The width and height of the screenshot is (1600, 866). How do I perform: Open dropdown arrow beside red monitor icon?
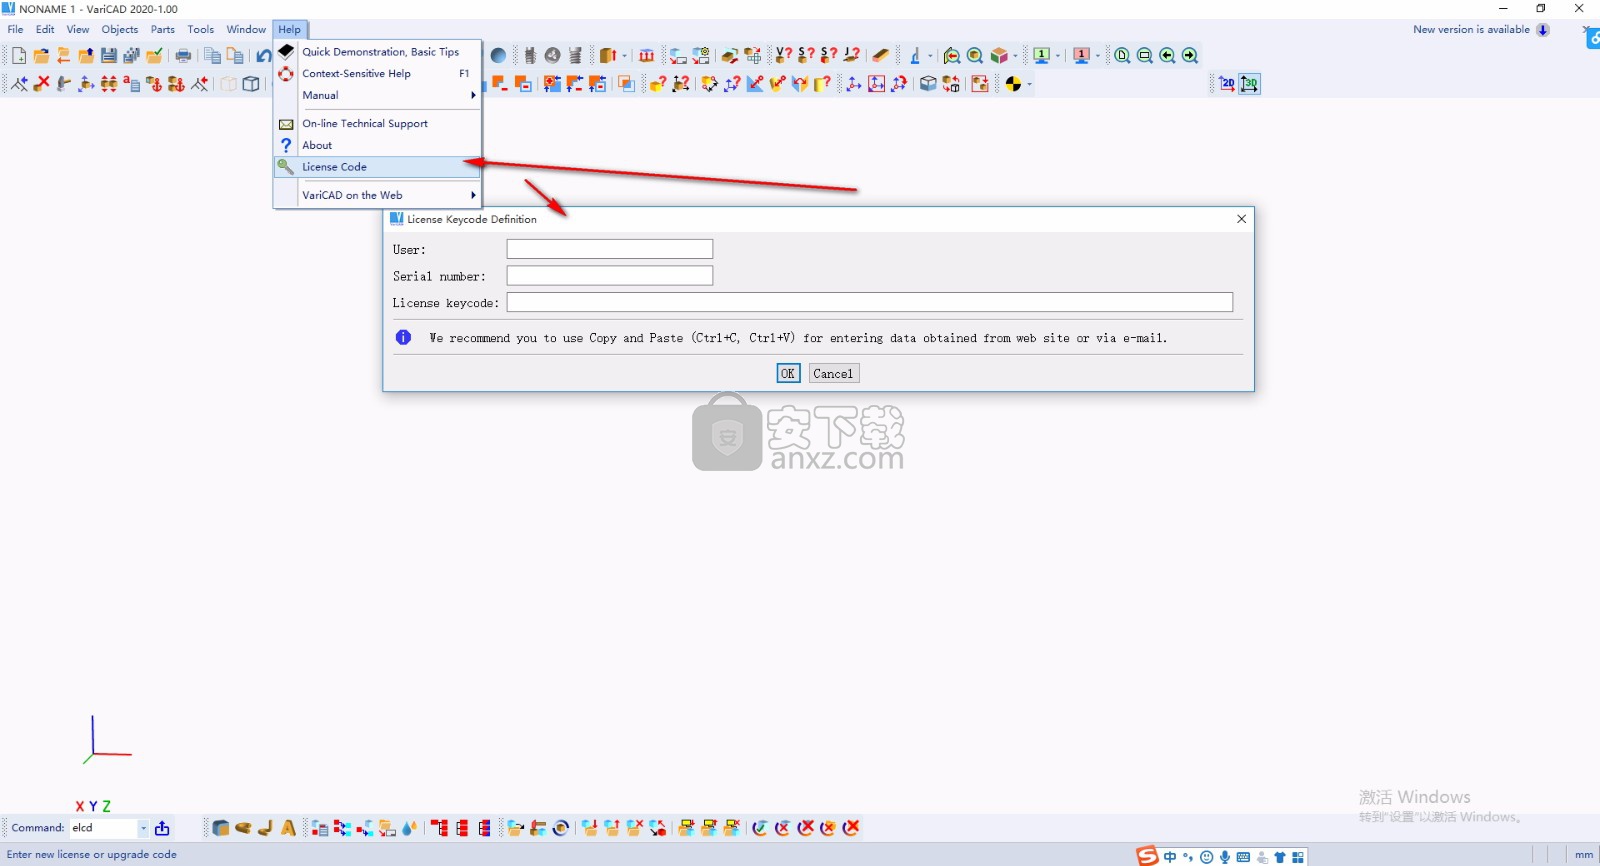(x=1098, y=56)
